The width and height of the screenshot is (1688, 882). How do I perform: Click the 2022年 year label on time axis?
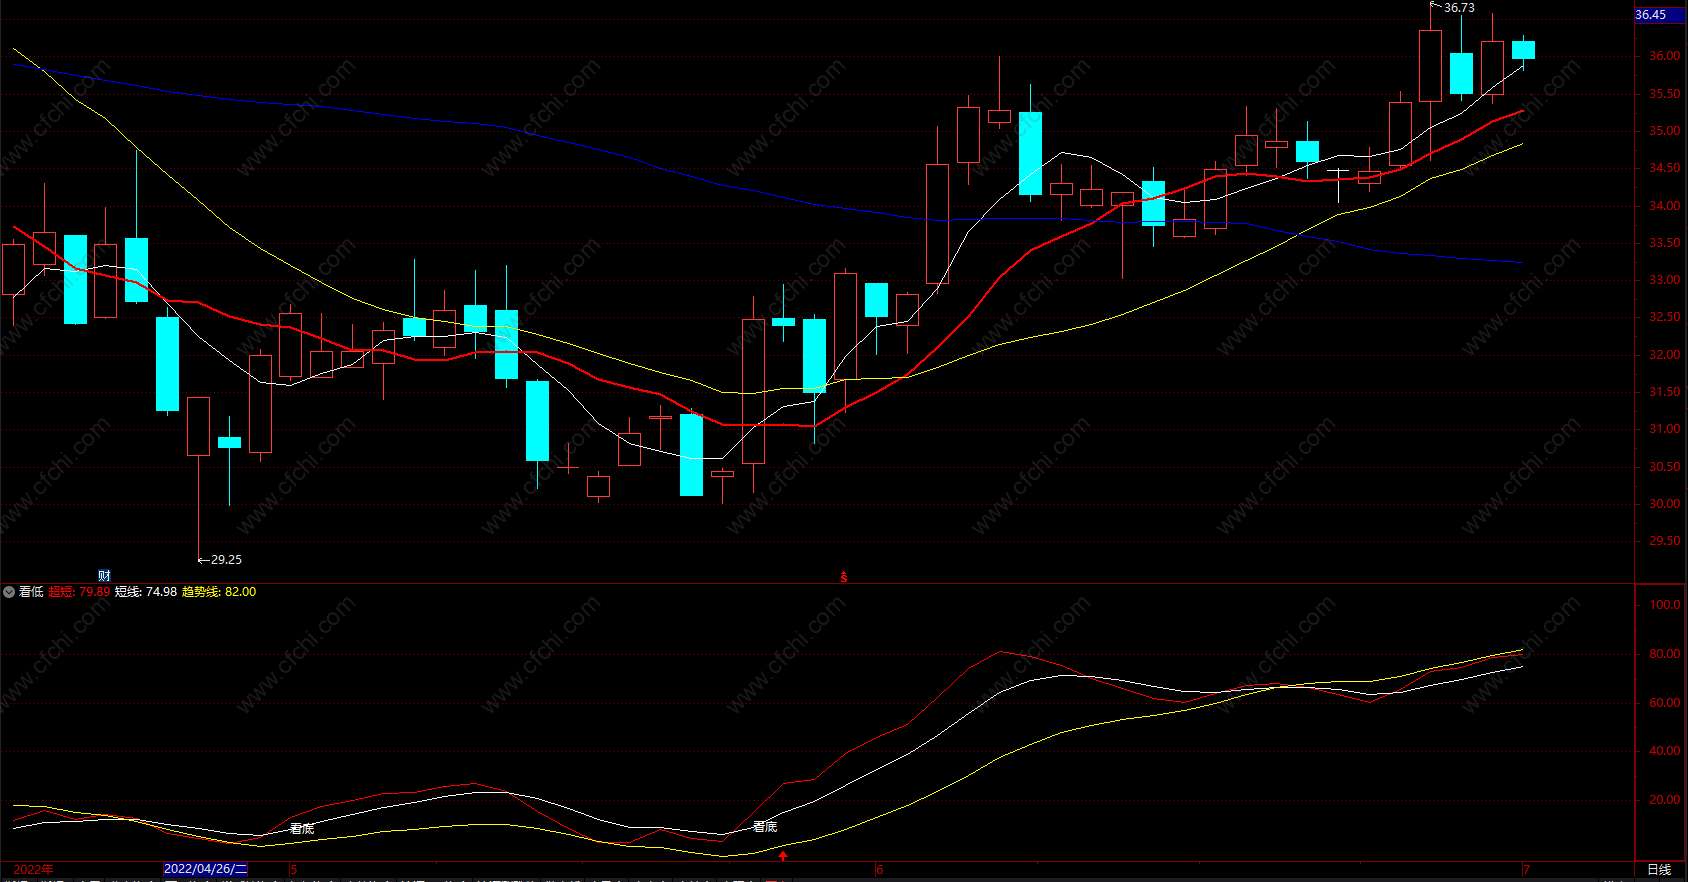34,869
